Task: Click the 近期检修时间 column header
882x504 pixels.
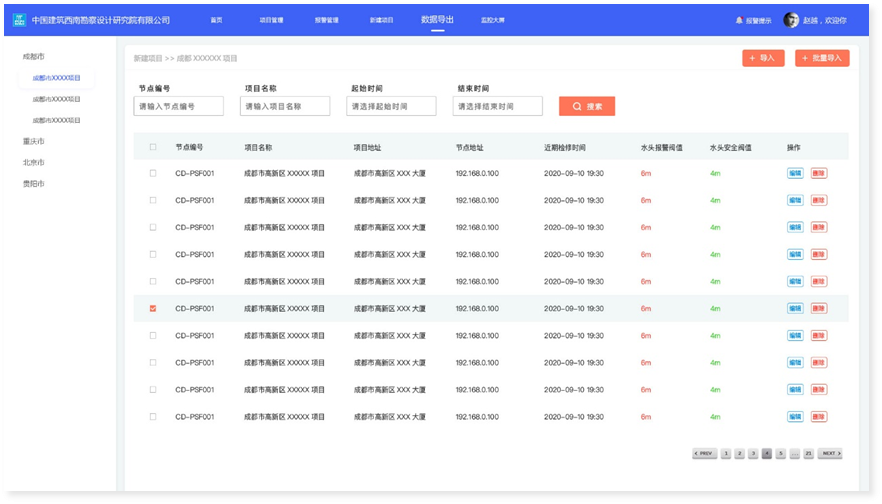Action: (x=565, y=147)
